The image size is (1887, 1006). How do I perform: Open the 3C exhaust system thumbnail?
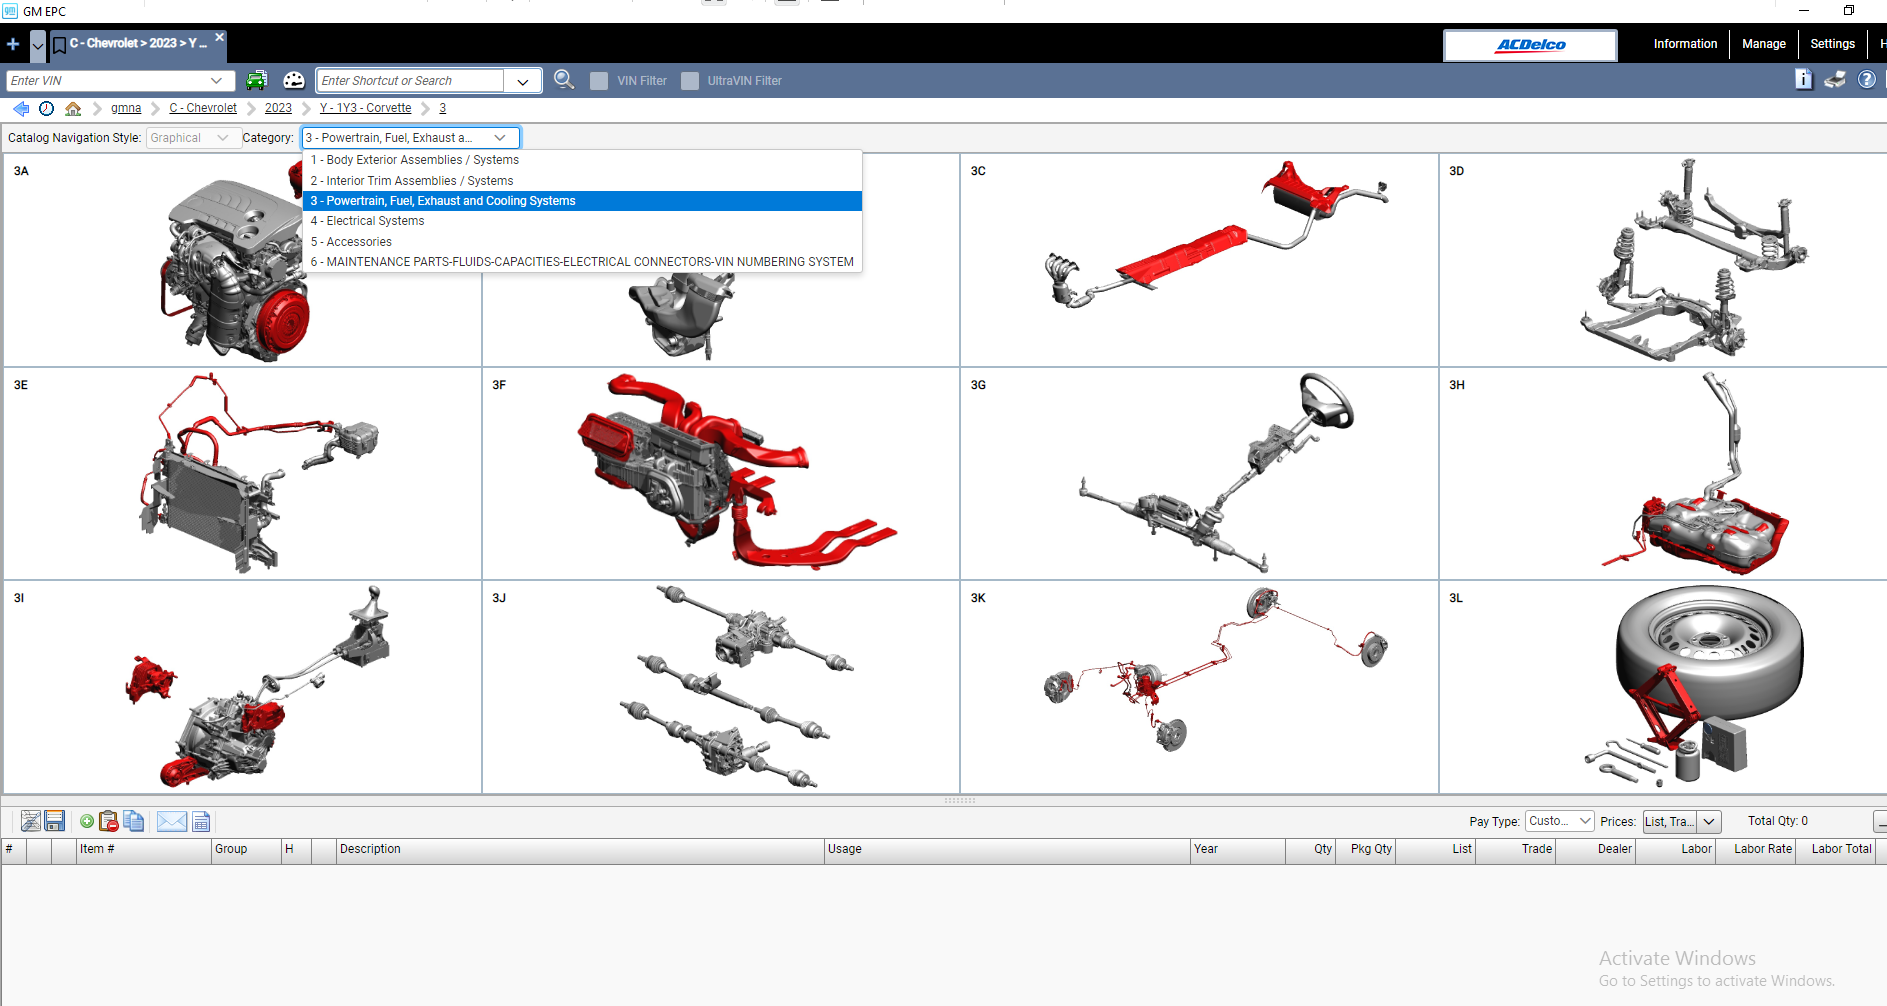pyautogui.click(x=1199, y=260)
